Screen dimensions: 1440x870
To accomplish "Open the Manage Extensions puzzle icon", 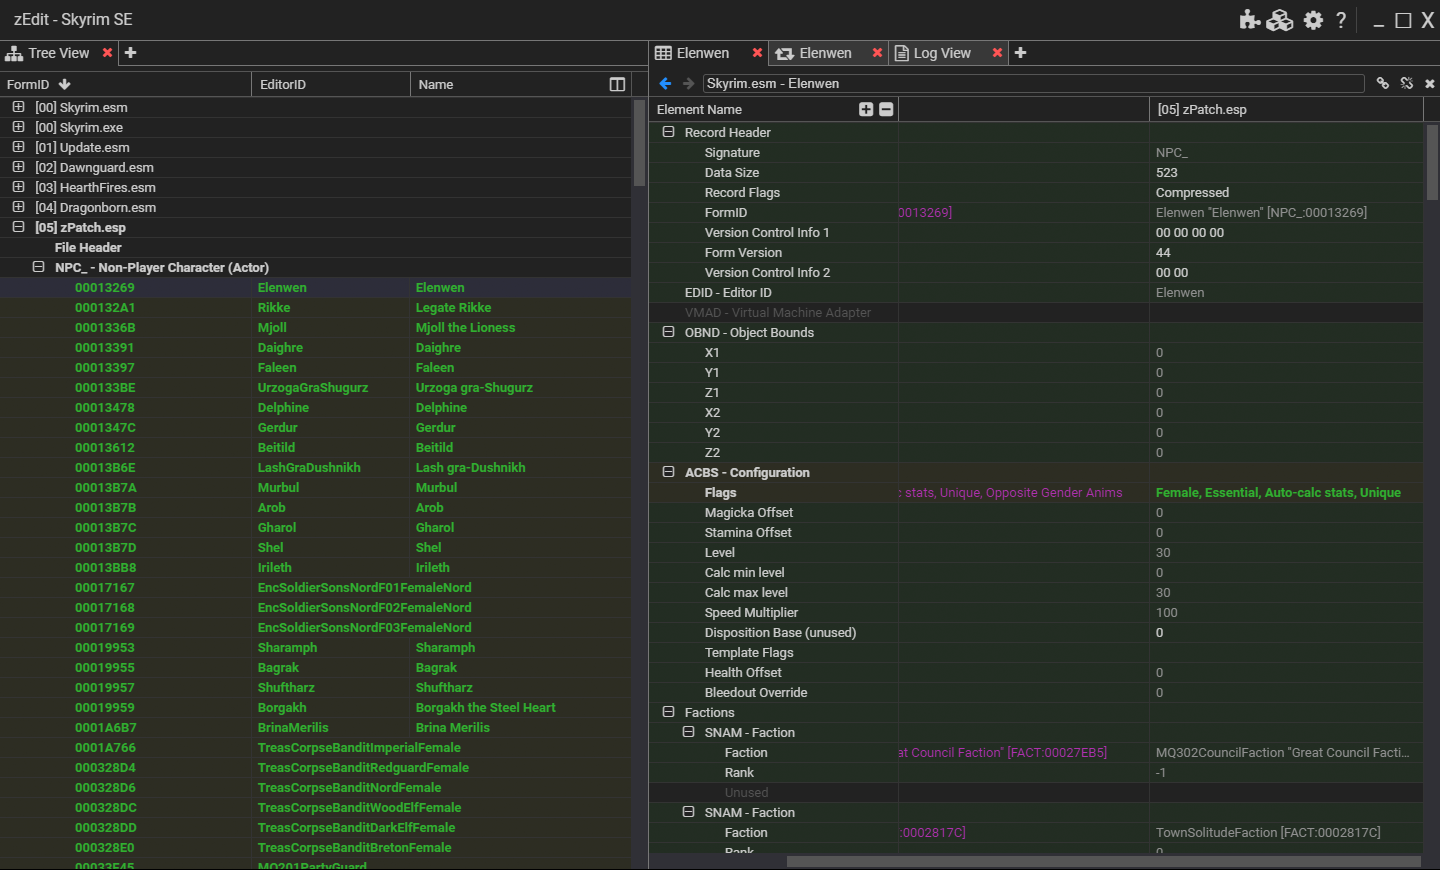I will 1249,20.
